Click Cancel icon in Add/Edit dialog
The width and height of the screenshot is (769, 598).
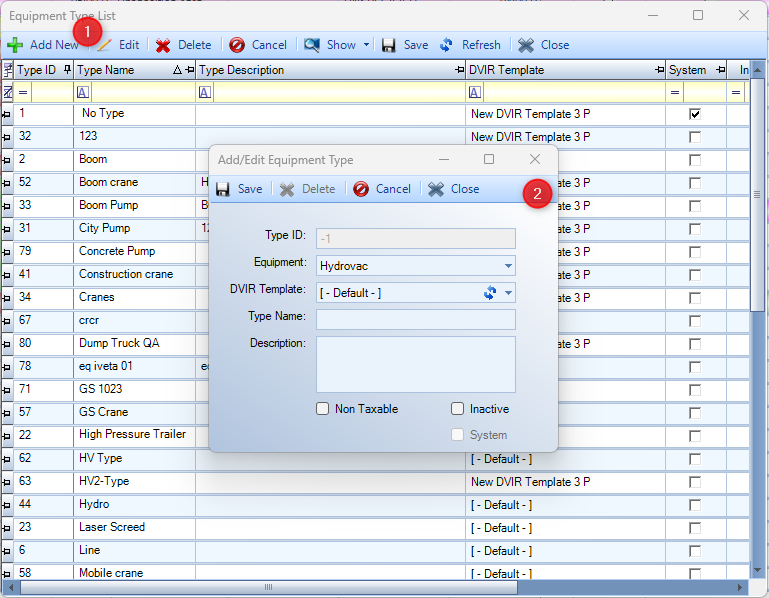(x=361, y=189)
